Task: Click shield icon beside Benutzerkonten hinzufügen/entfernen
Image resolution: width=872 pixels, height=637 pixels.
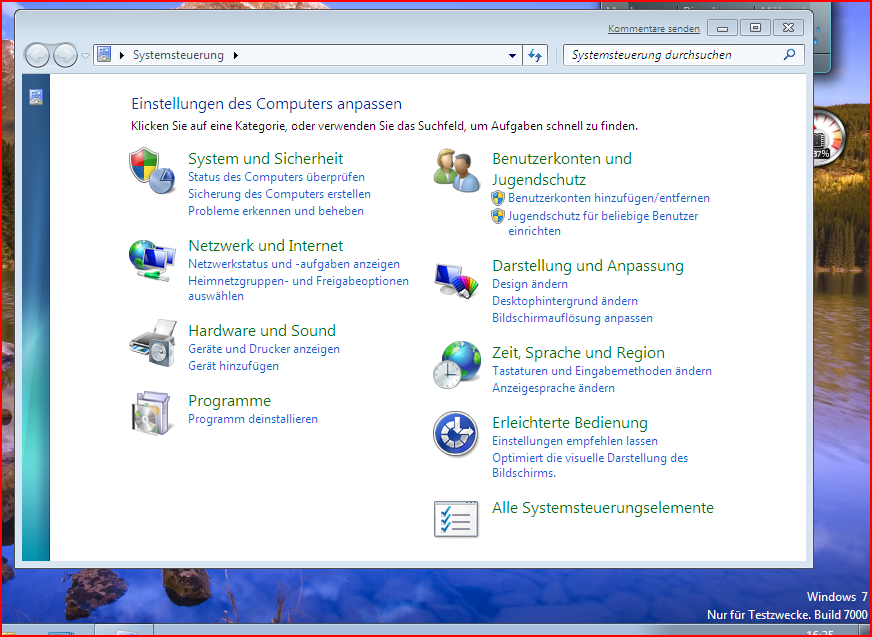Action: pos(498,198)
